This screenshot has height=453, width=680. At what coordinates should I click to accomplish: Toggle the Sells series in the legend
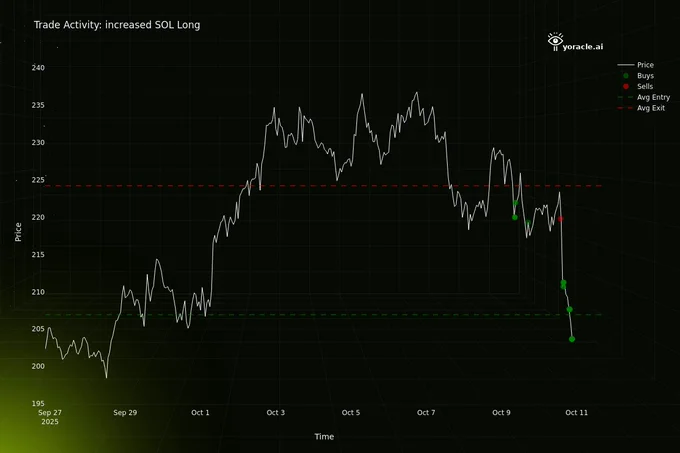click(x=635, y=86)
